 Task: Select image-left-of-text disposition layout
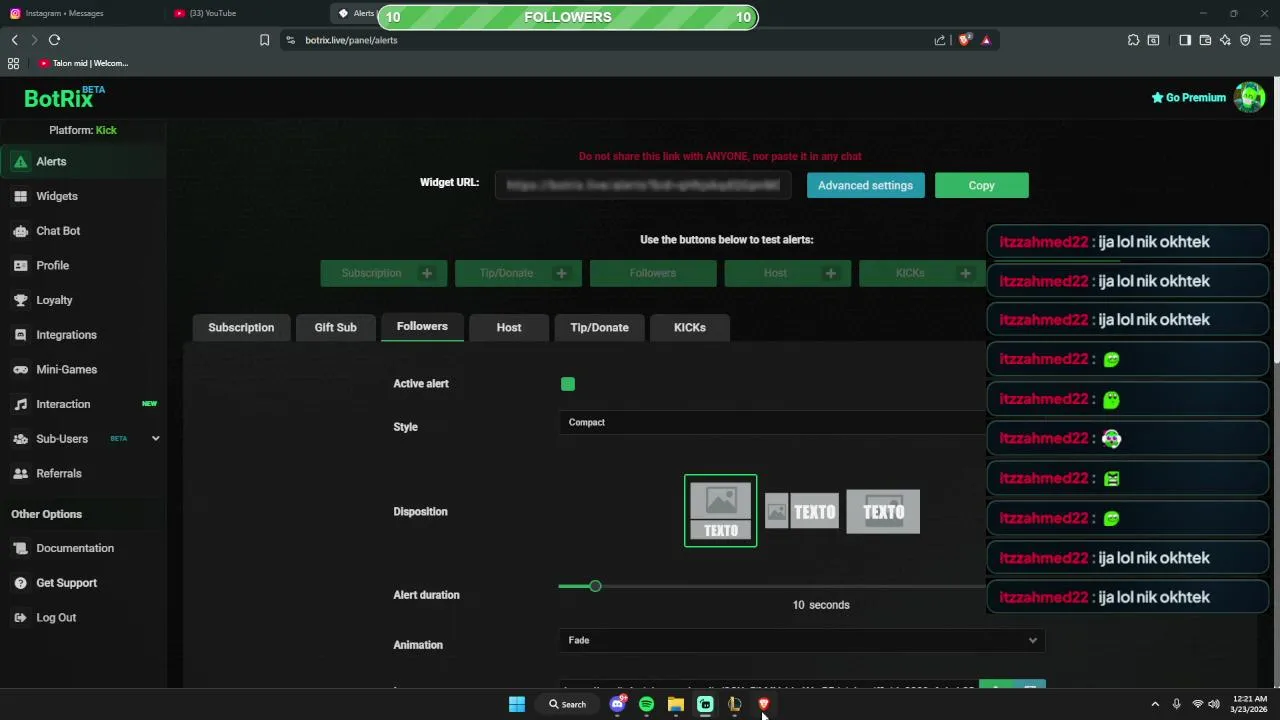coord(801,512)
